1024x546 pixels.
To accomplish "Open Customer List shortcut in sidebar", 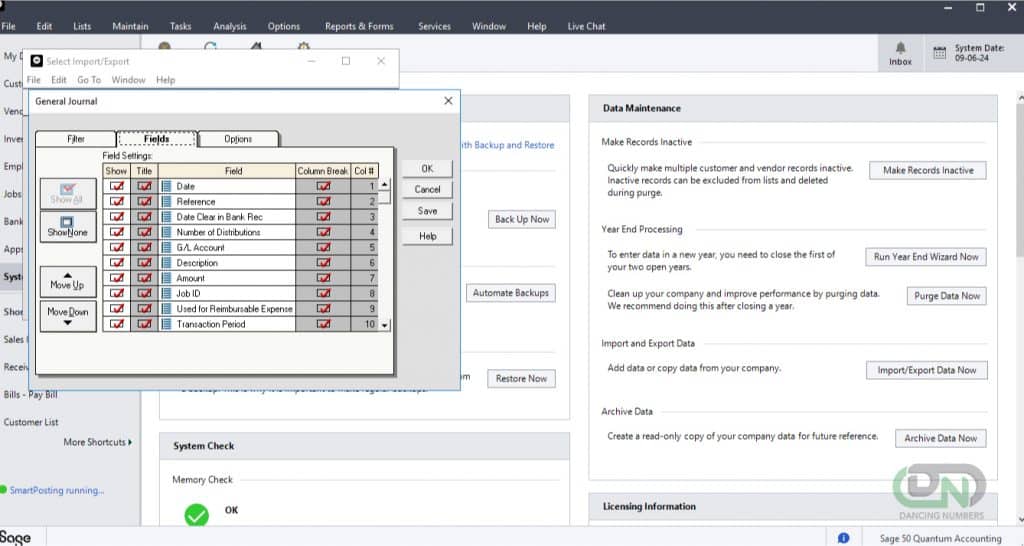I will click(x=31, y=422).
